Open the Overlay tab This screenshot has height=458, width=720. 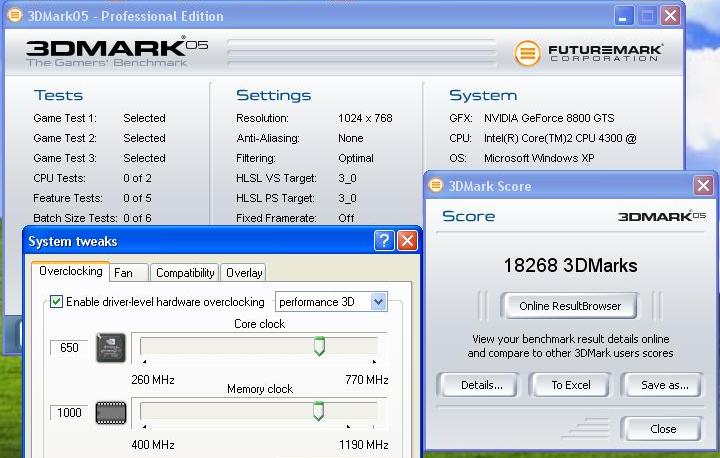pyautogui.click(x=243, y=273)
